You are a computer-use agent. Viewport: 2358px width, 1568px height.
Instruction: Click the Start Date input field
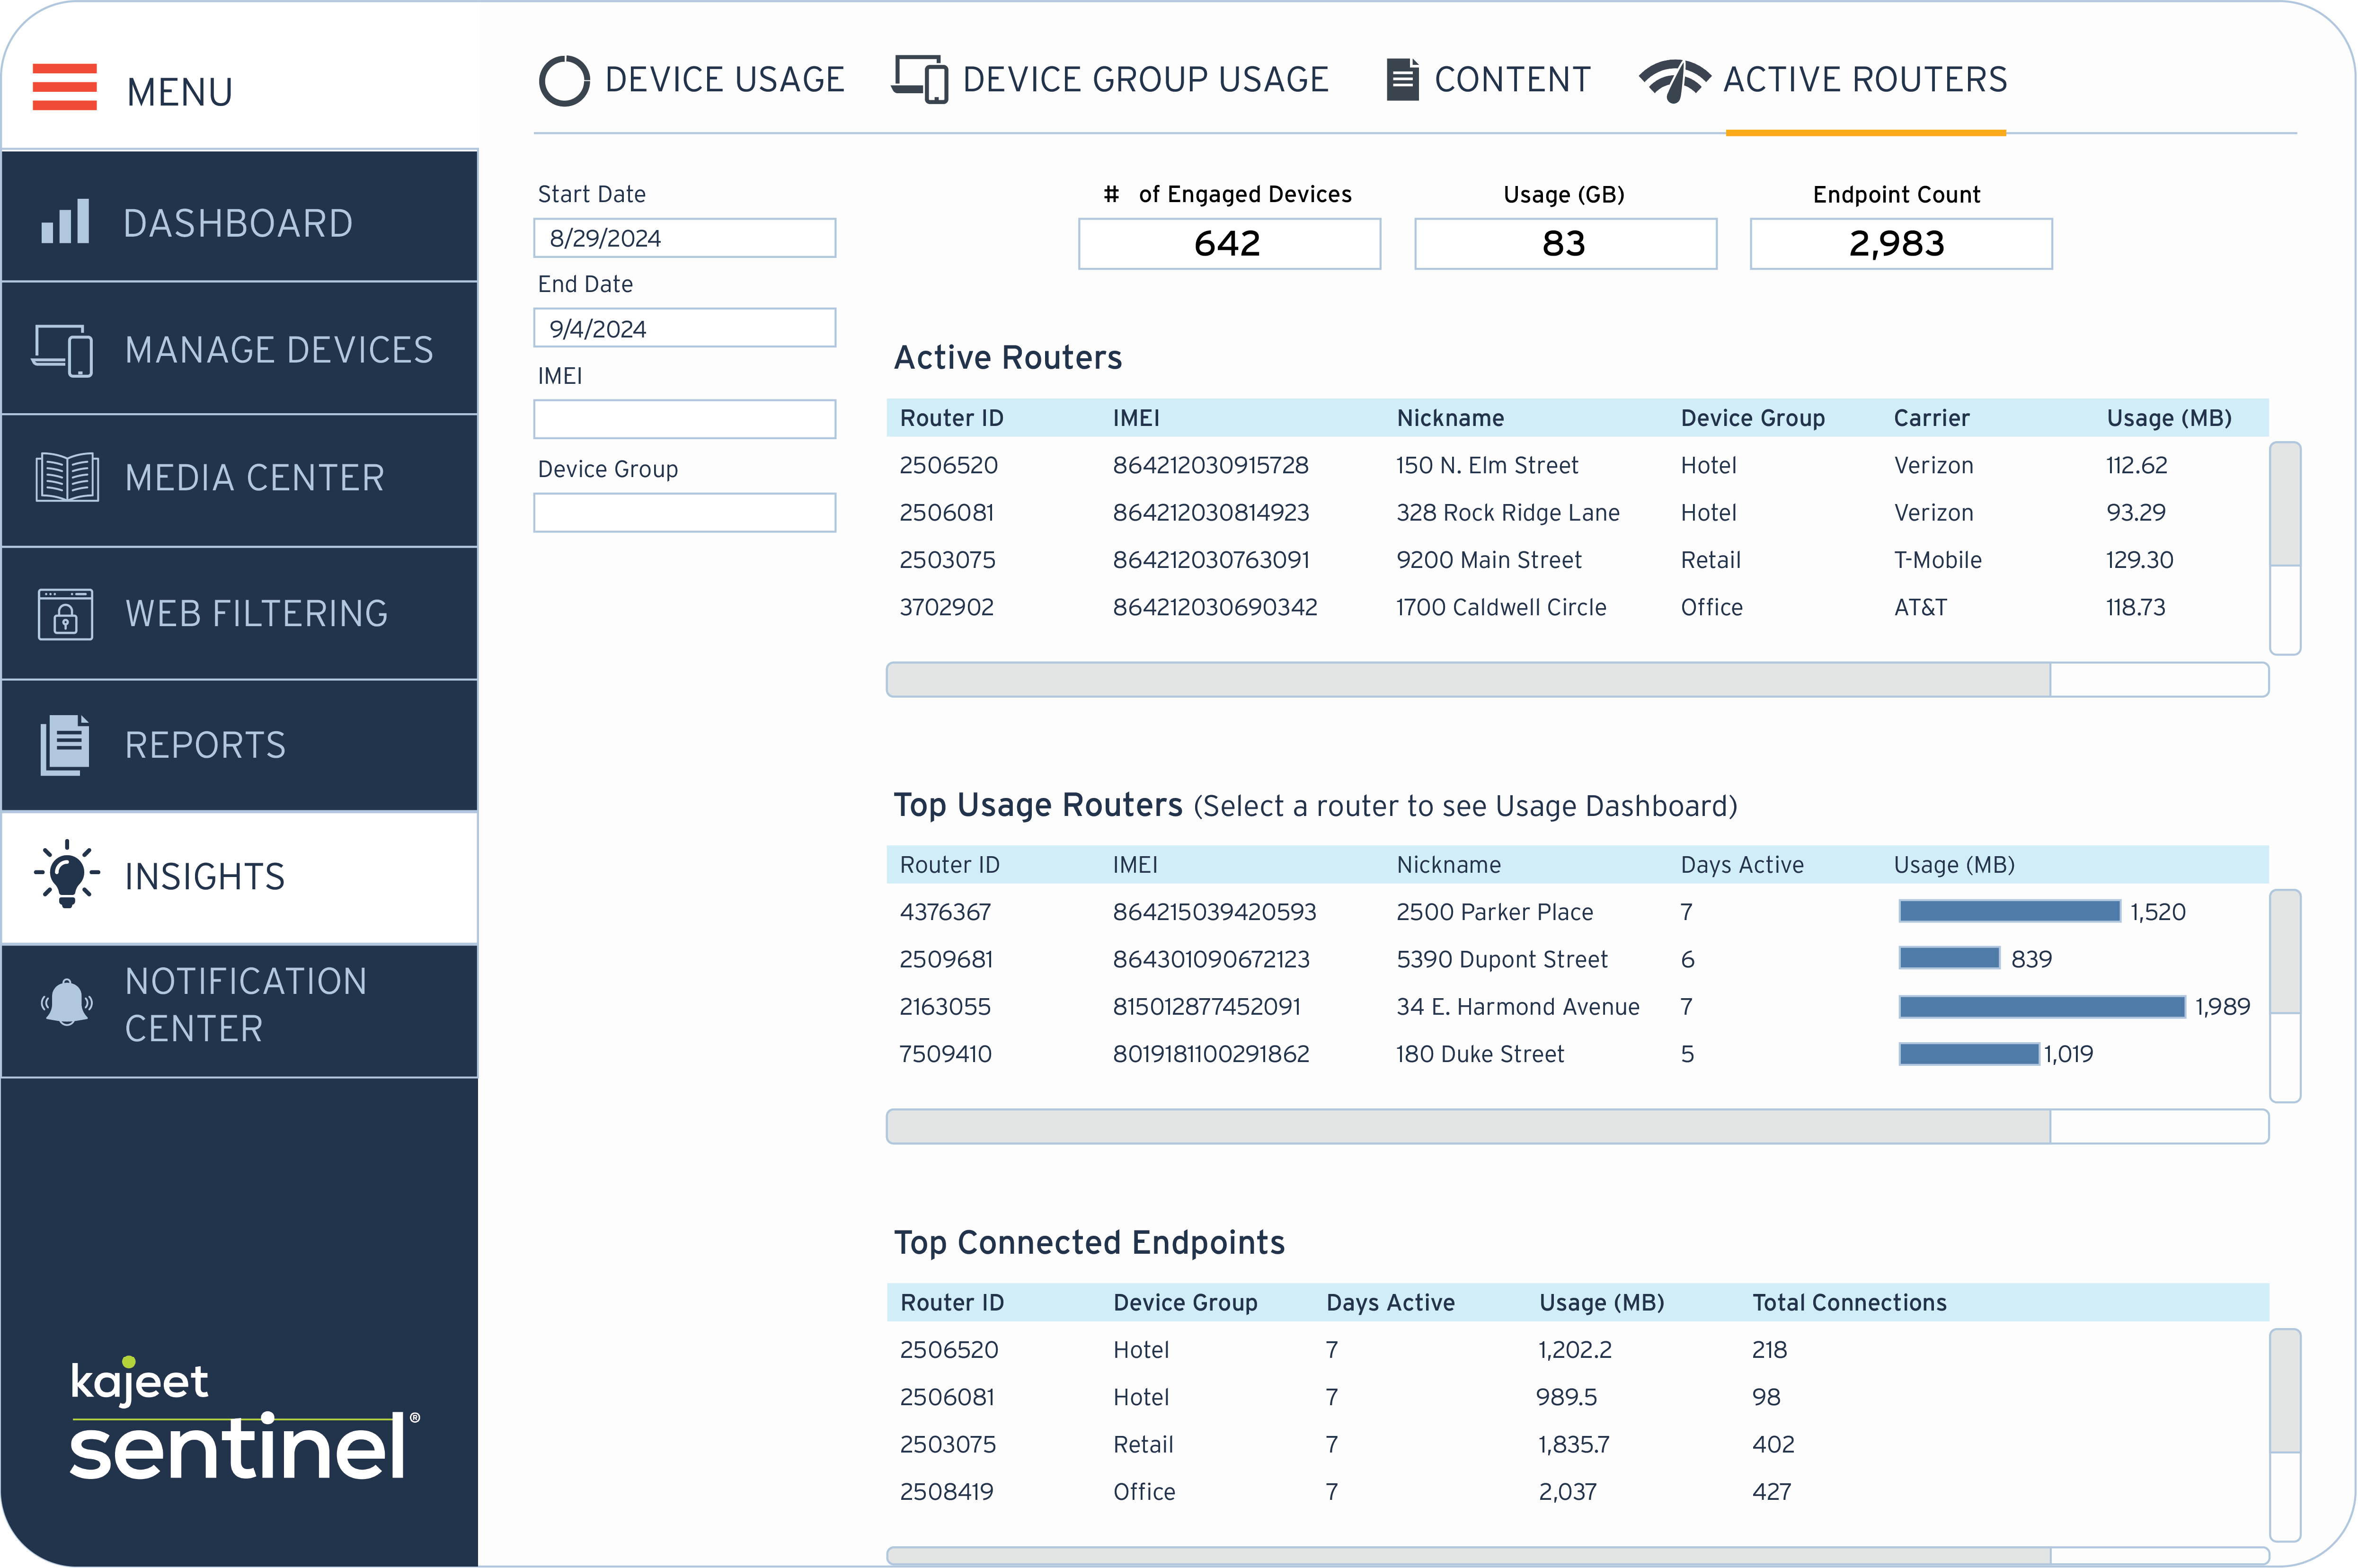click(x=684, y=239)
